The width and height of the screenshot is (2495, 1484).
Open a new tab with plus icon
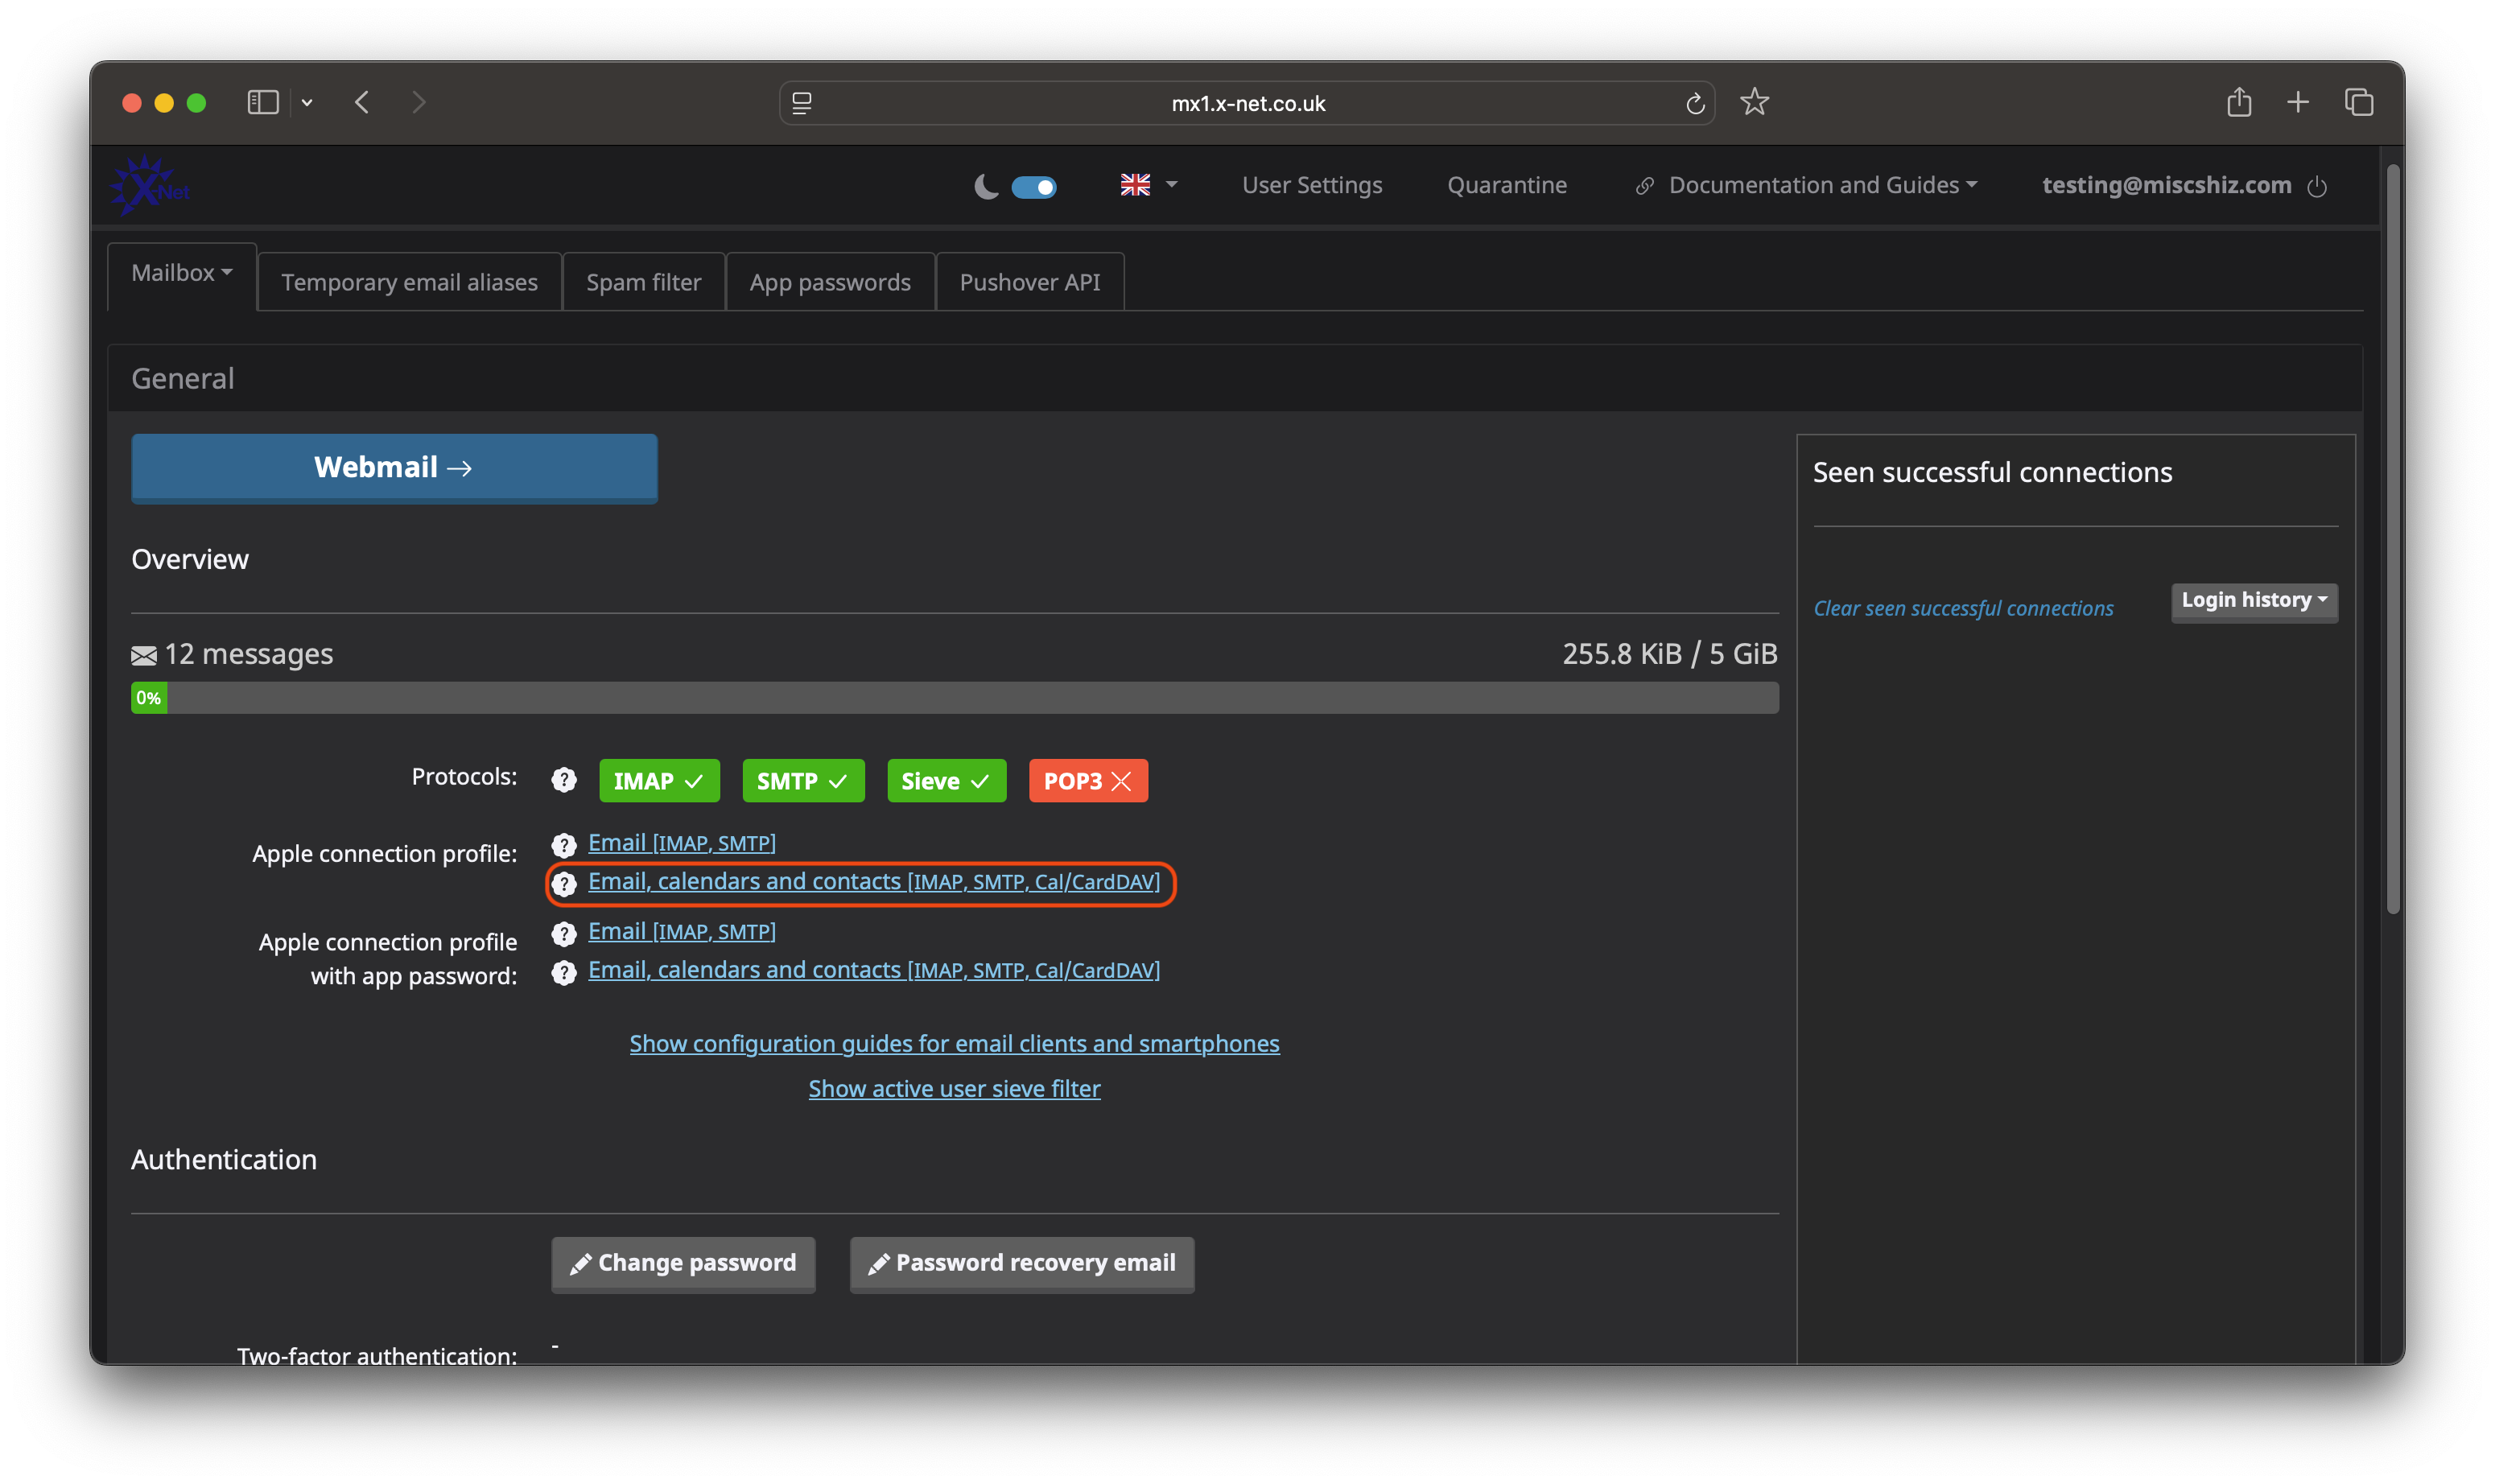pyautogui.click(x=2297, y=102)
